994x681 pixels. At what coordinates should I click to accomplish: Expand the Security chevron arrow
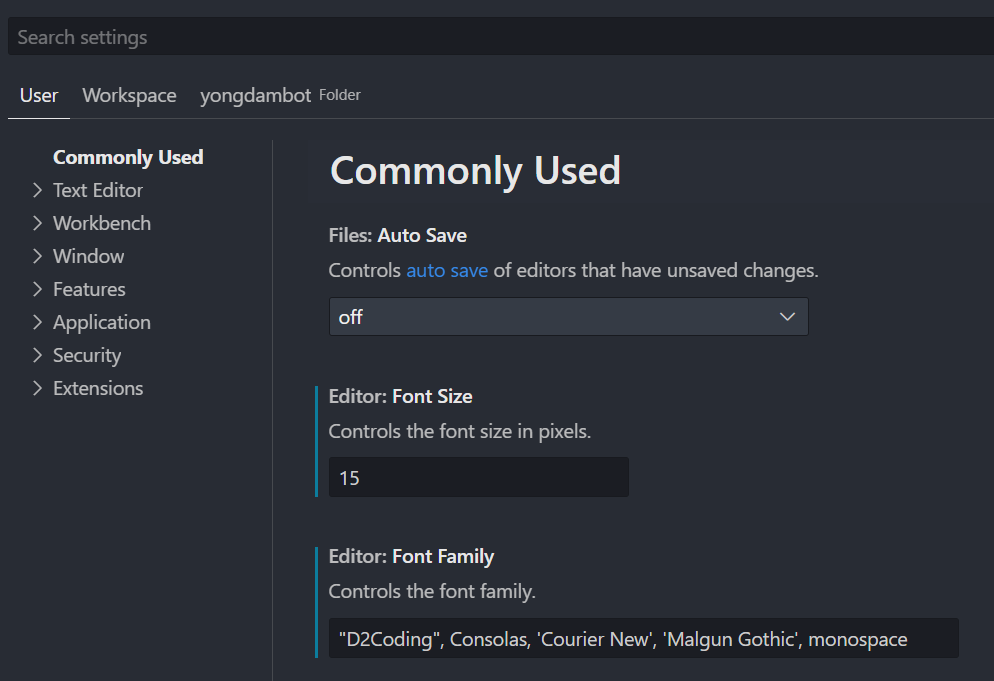37,355
